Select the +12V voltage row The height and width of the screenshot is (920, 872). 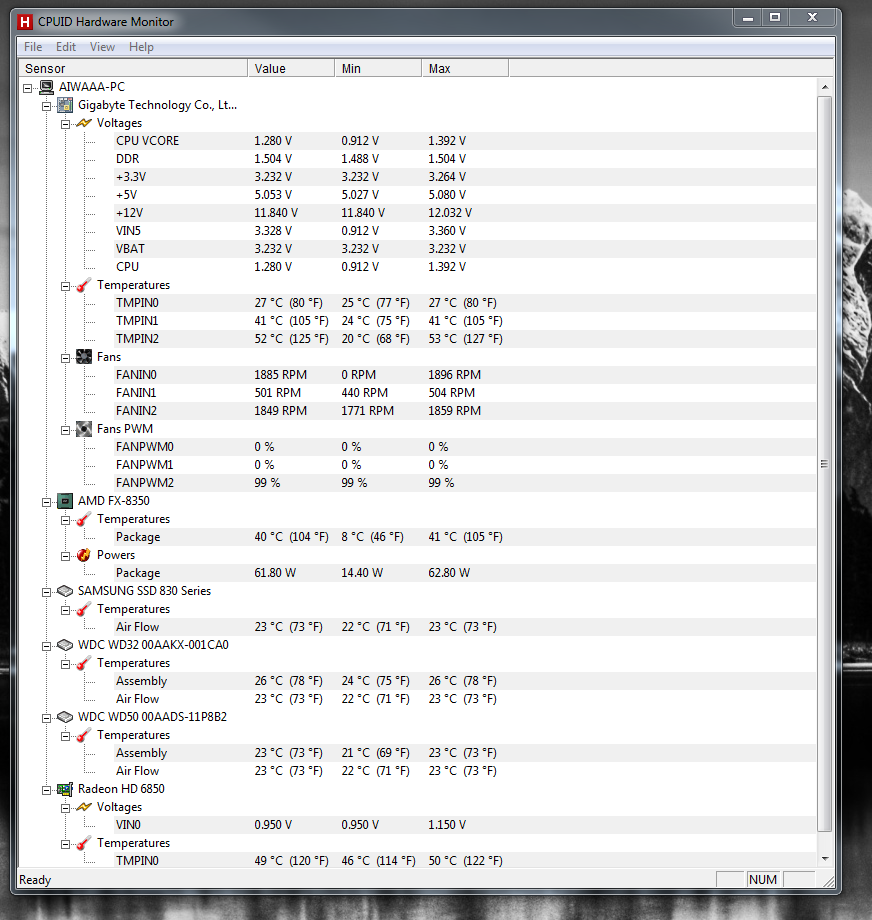point(465,213)
